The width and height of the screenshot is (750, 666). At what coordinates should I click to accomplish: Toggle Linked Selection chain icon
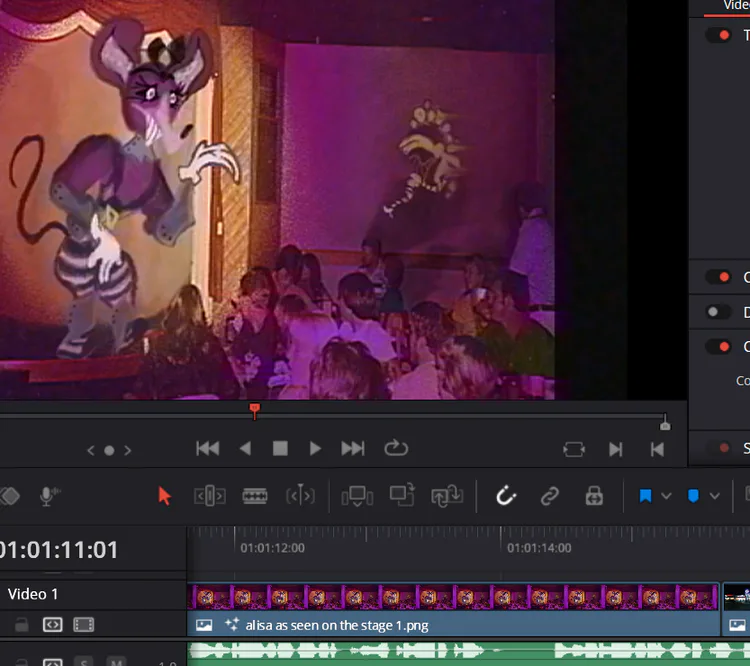click(550, 496)
